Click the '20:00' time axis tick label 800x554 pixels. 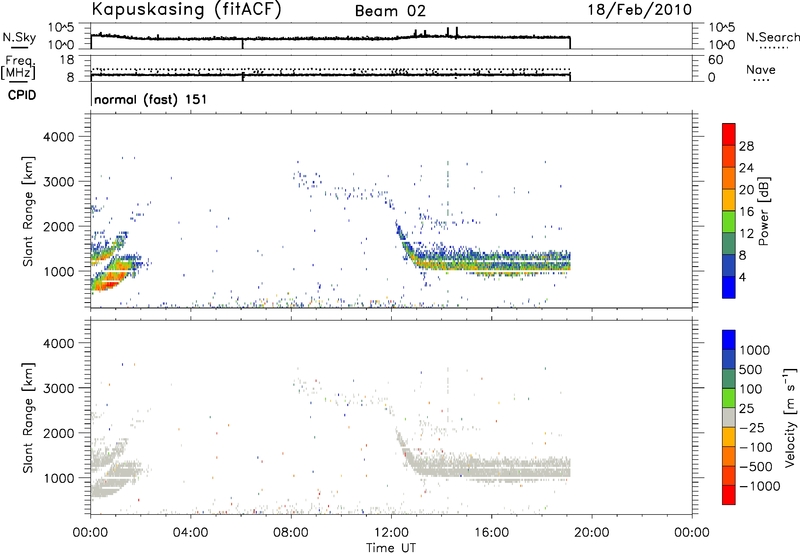[592, 533]
